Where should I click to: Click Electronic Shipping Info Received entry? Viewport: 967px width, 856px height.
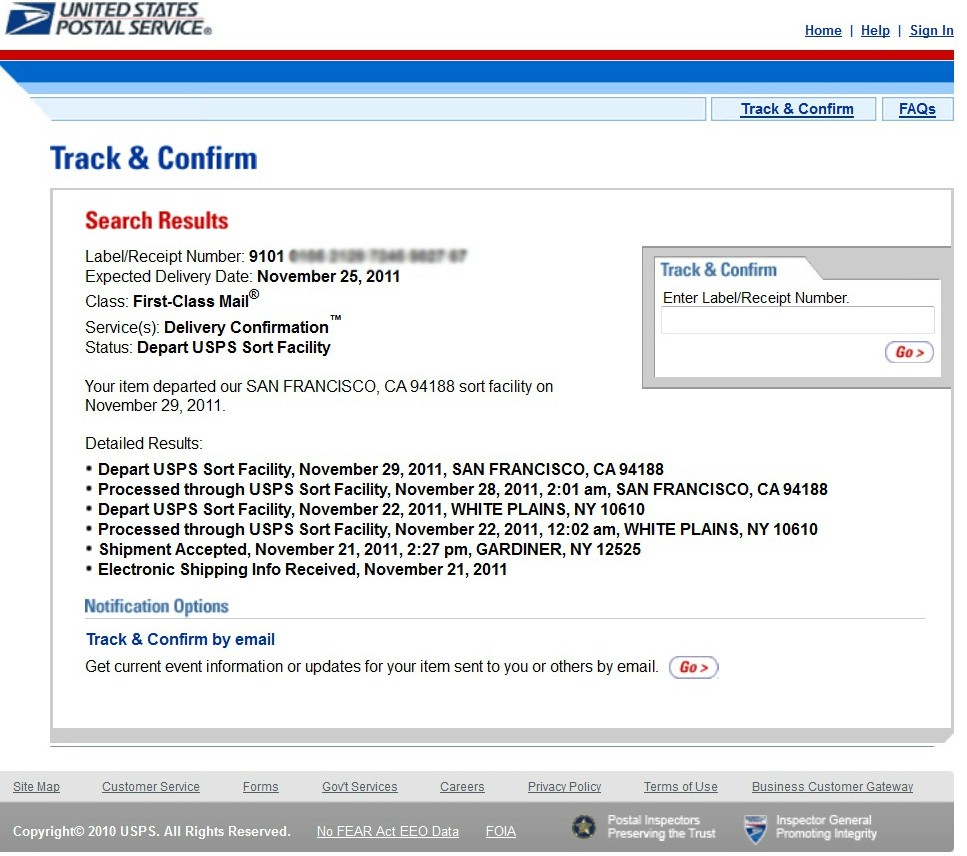[302, 570]
